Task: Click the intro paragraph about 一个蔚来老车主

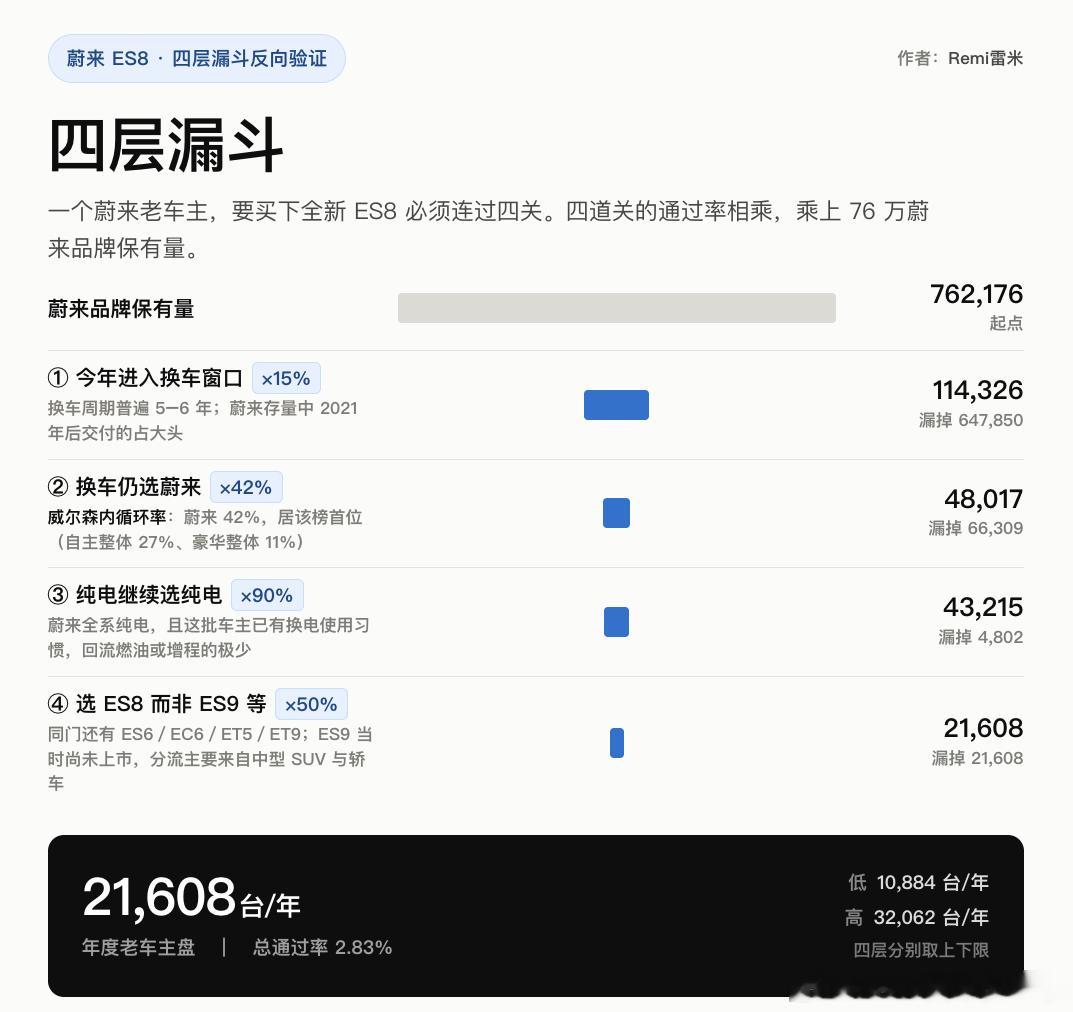Action: point(488,230)
